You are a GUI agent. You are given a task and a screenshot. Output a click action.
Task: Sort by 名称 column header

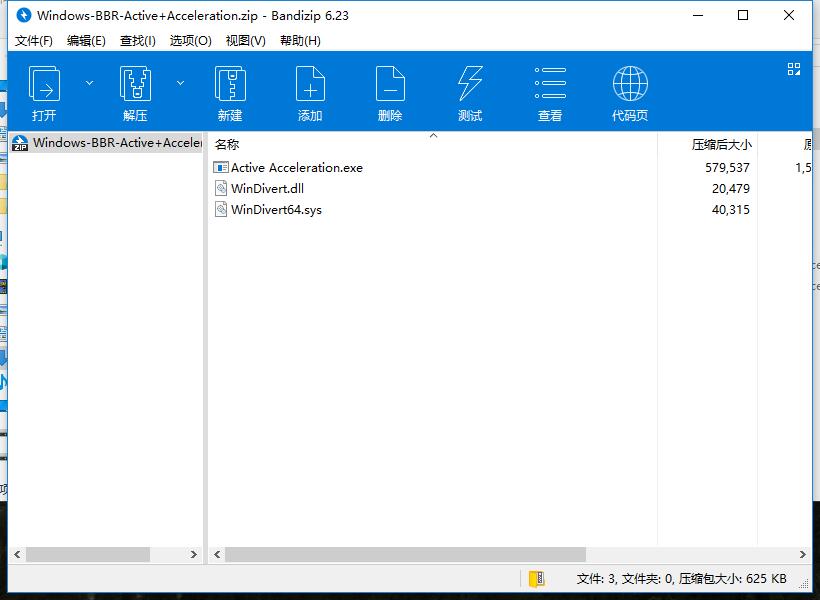click(227, 144)
